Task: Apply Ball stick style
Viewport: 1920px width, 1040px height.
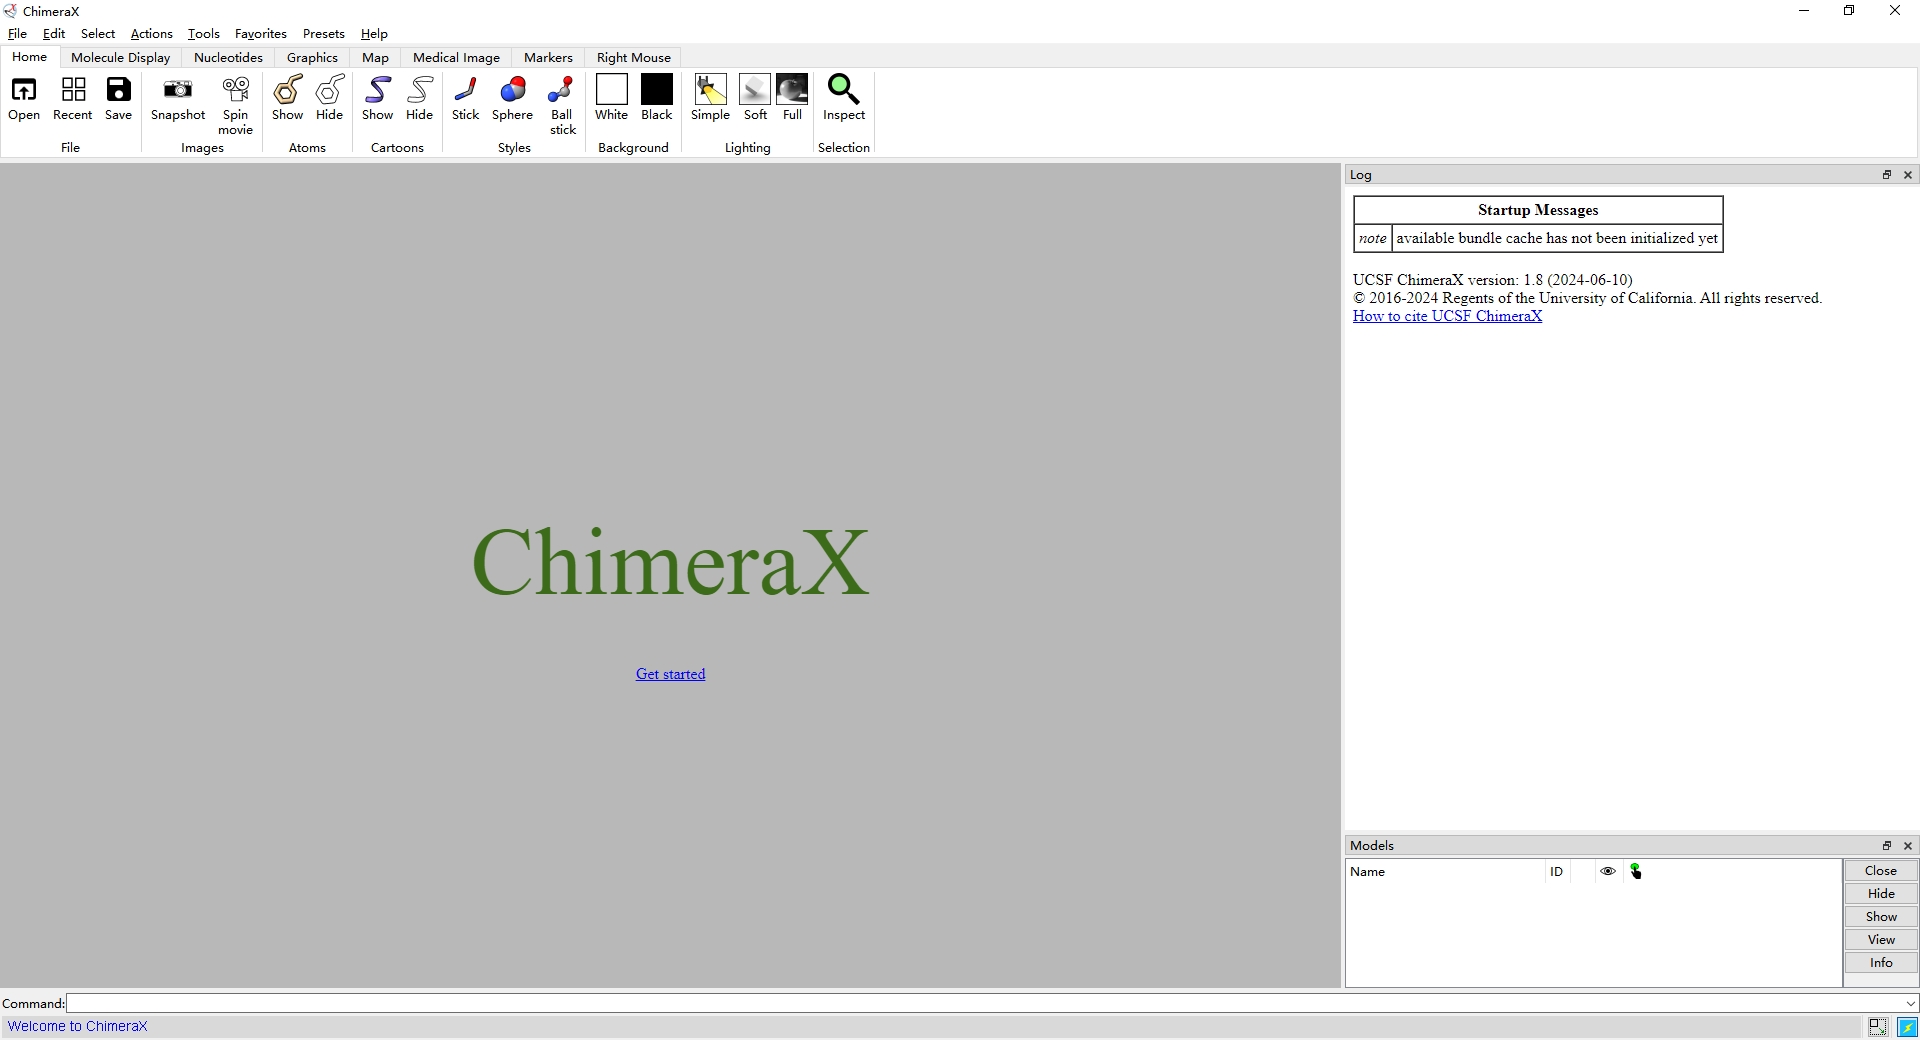Action: (x=562, y=105)
